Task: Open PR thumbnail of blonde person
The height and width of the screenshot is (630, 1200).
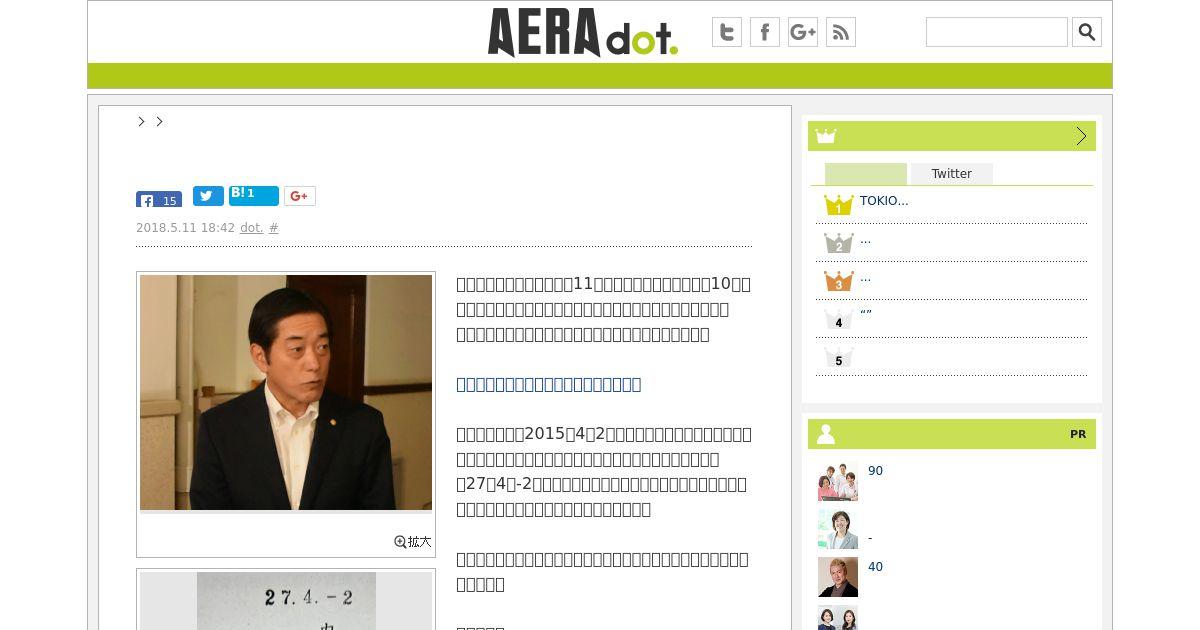Action: pos(838,577)
